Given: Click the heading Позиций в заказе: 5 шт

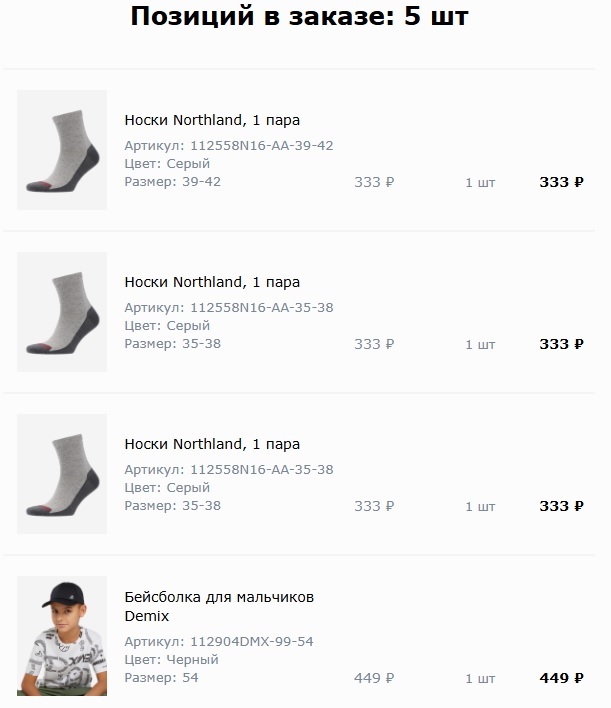Looking at the screenshot, I should (x=299, y=16).
